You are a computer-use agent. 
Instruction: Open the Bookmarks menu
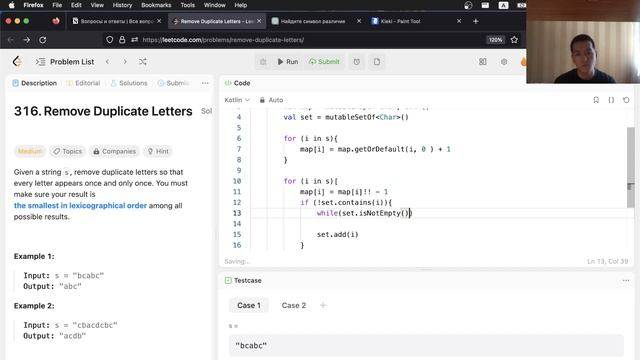(156, 5)
